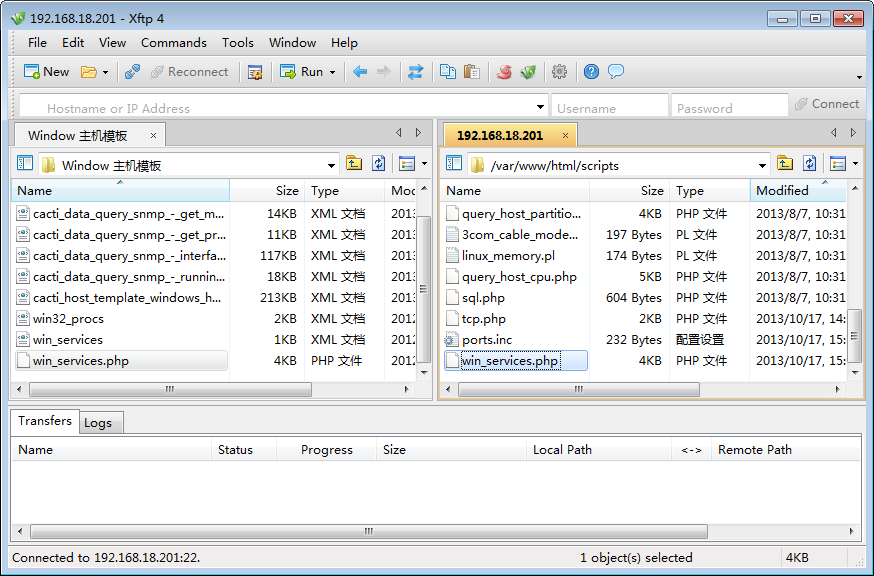The width and height of the screenshot is (874, 576).
Task: Click the Password input field
Action: (x=729, y=106)
